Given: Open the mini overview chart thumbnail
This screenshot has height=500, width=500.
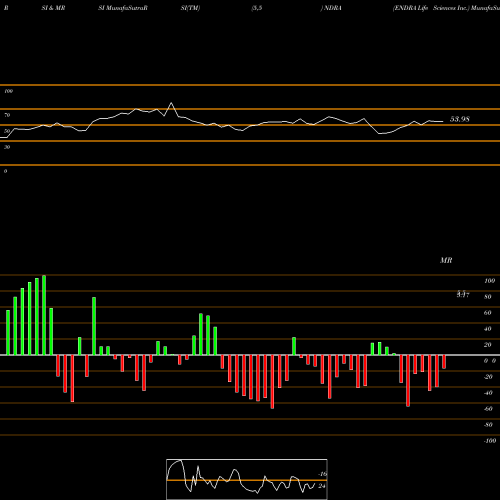Looking at the screenshot, I should tap(247, 479).
